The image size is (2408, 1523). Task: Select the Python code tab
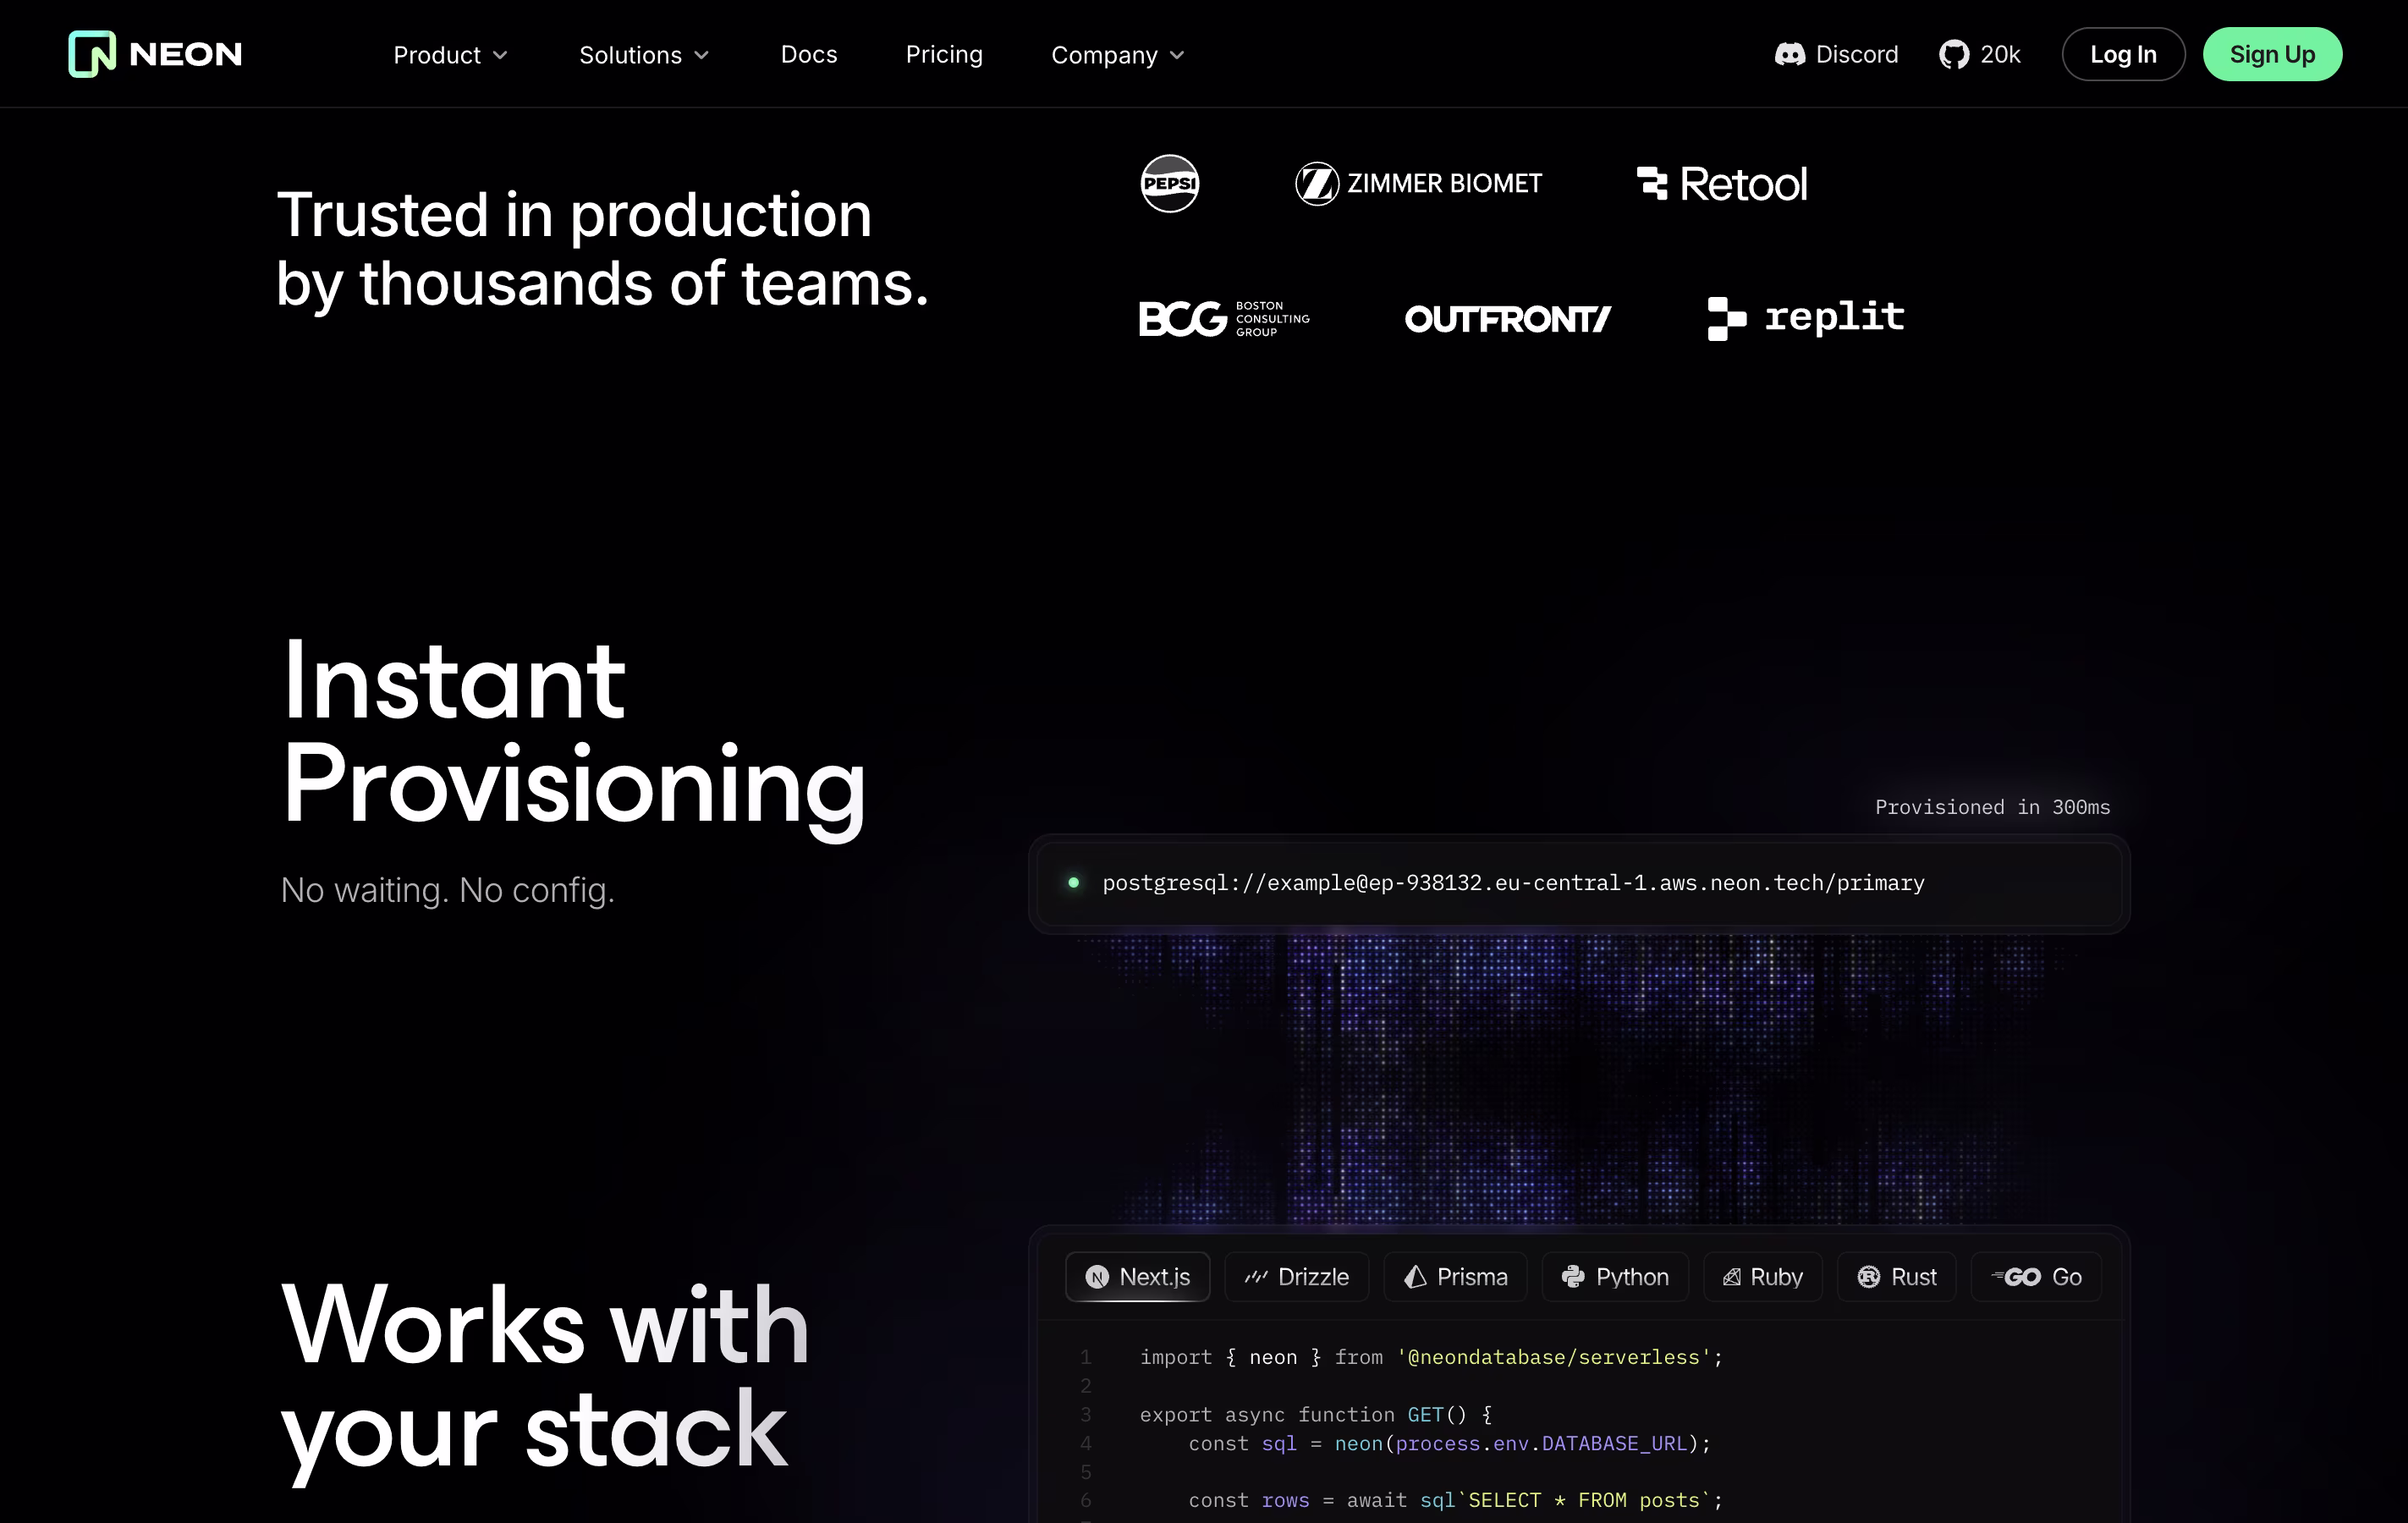(x=1614, y=1276)
